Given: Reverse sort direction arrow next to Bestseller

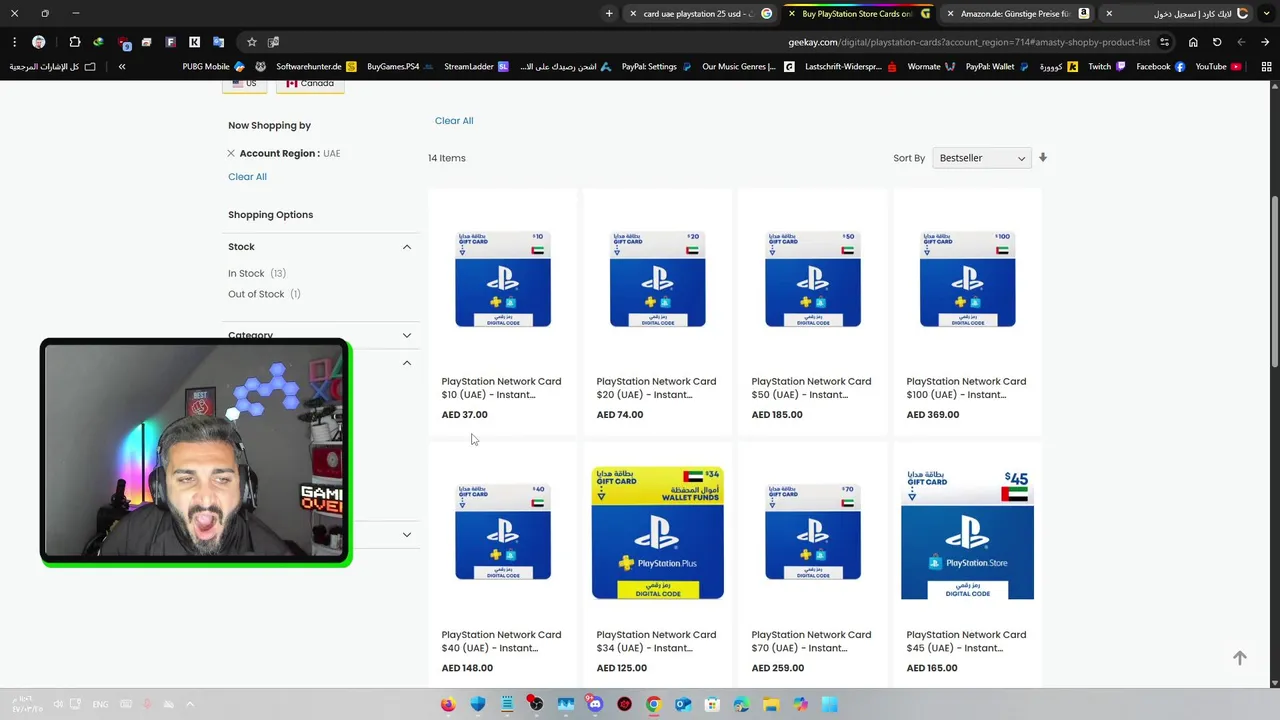Looking at the screenshot, I should pyautogui.click(x=1043, y=158).
